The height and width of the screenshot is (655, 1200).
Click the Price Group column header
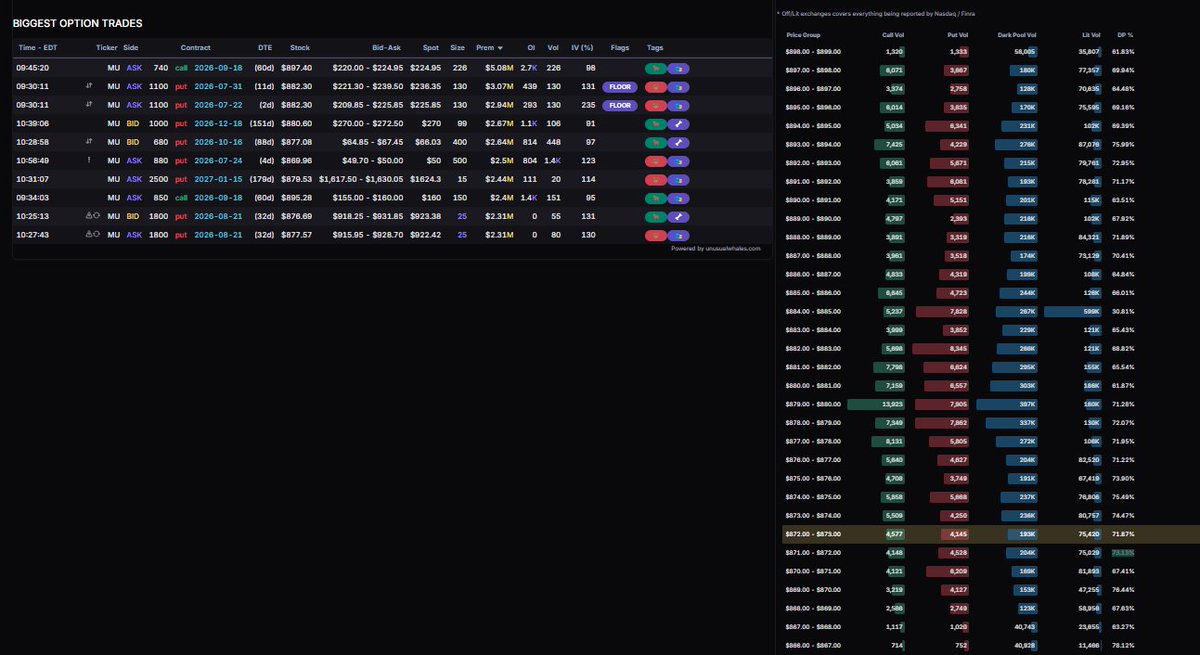[x=803, y=35]
